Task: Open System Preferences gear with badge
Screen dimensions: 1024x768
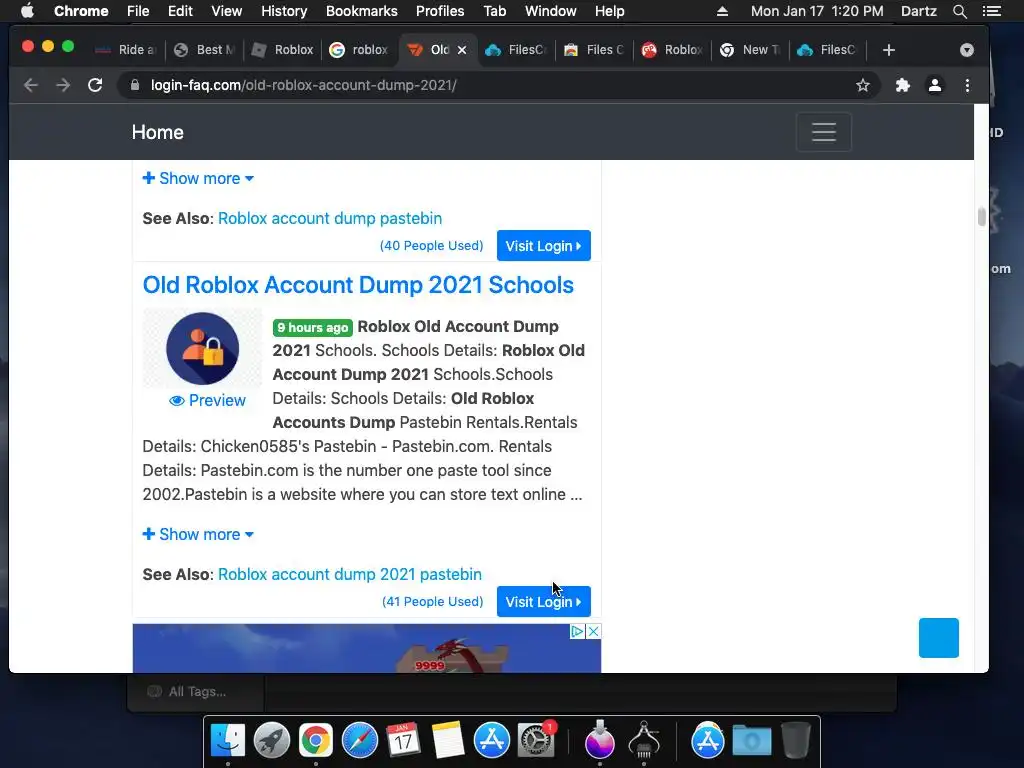Action: 536,741
